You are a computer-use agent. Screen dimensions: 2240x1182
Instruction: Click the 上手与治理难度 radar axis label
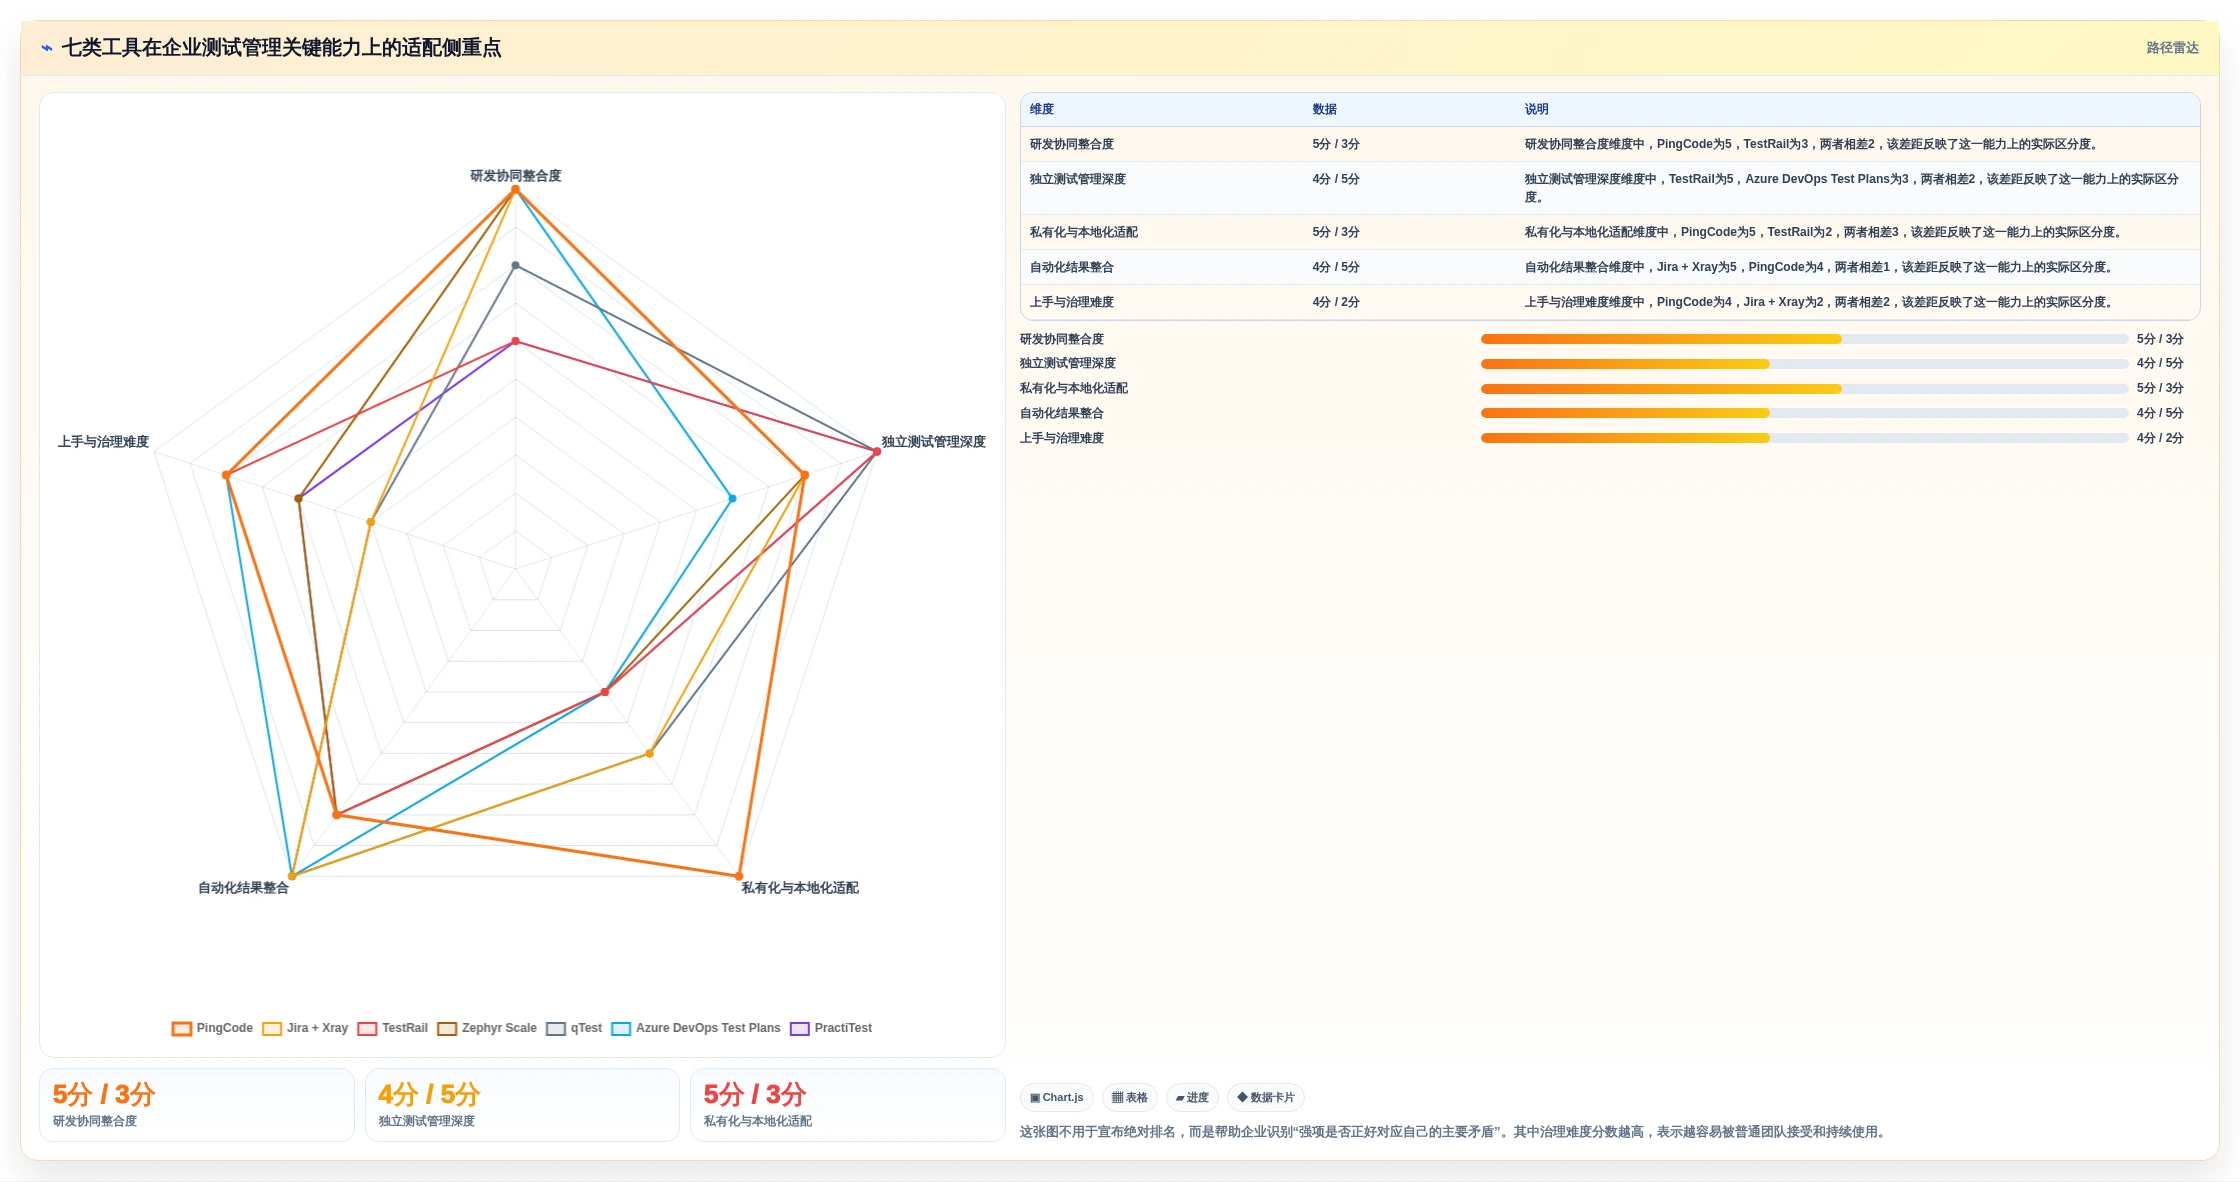tap(103, 442)
